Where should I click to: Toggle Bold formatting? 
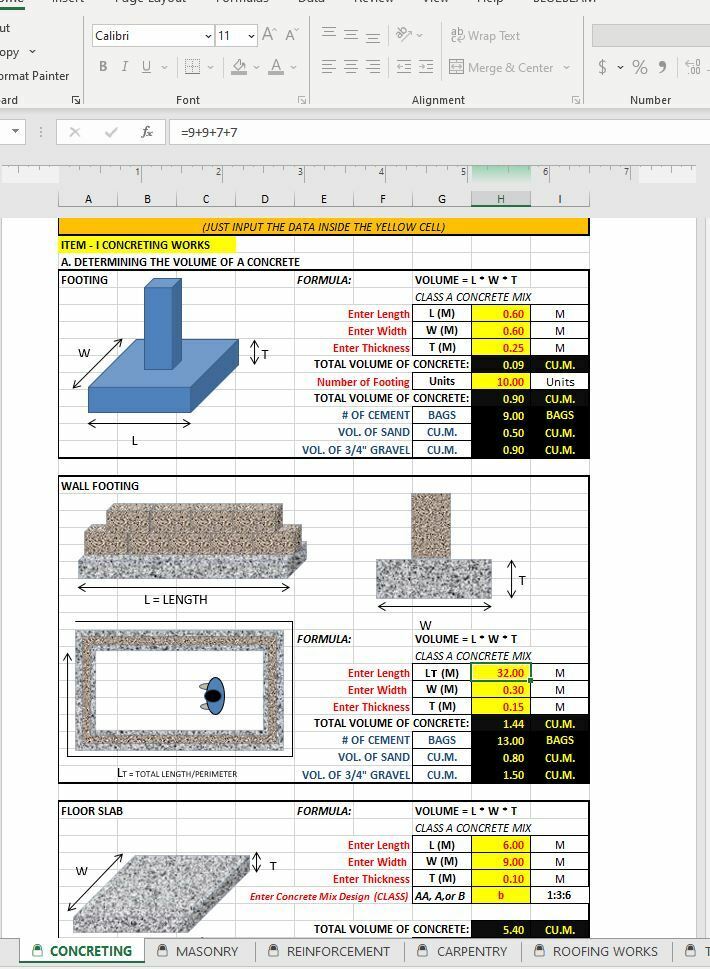tap(103, 67)
